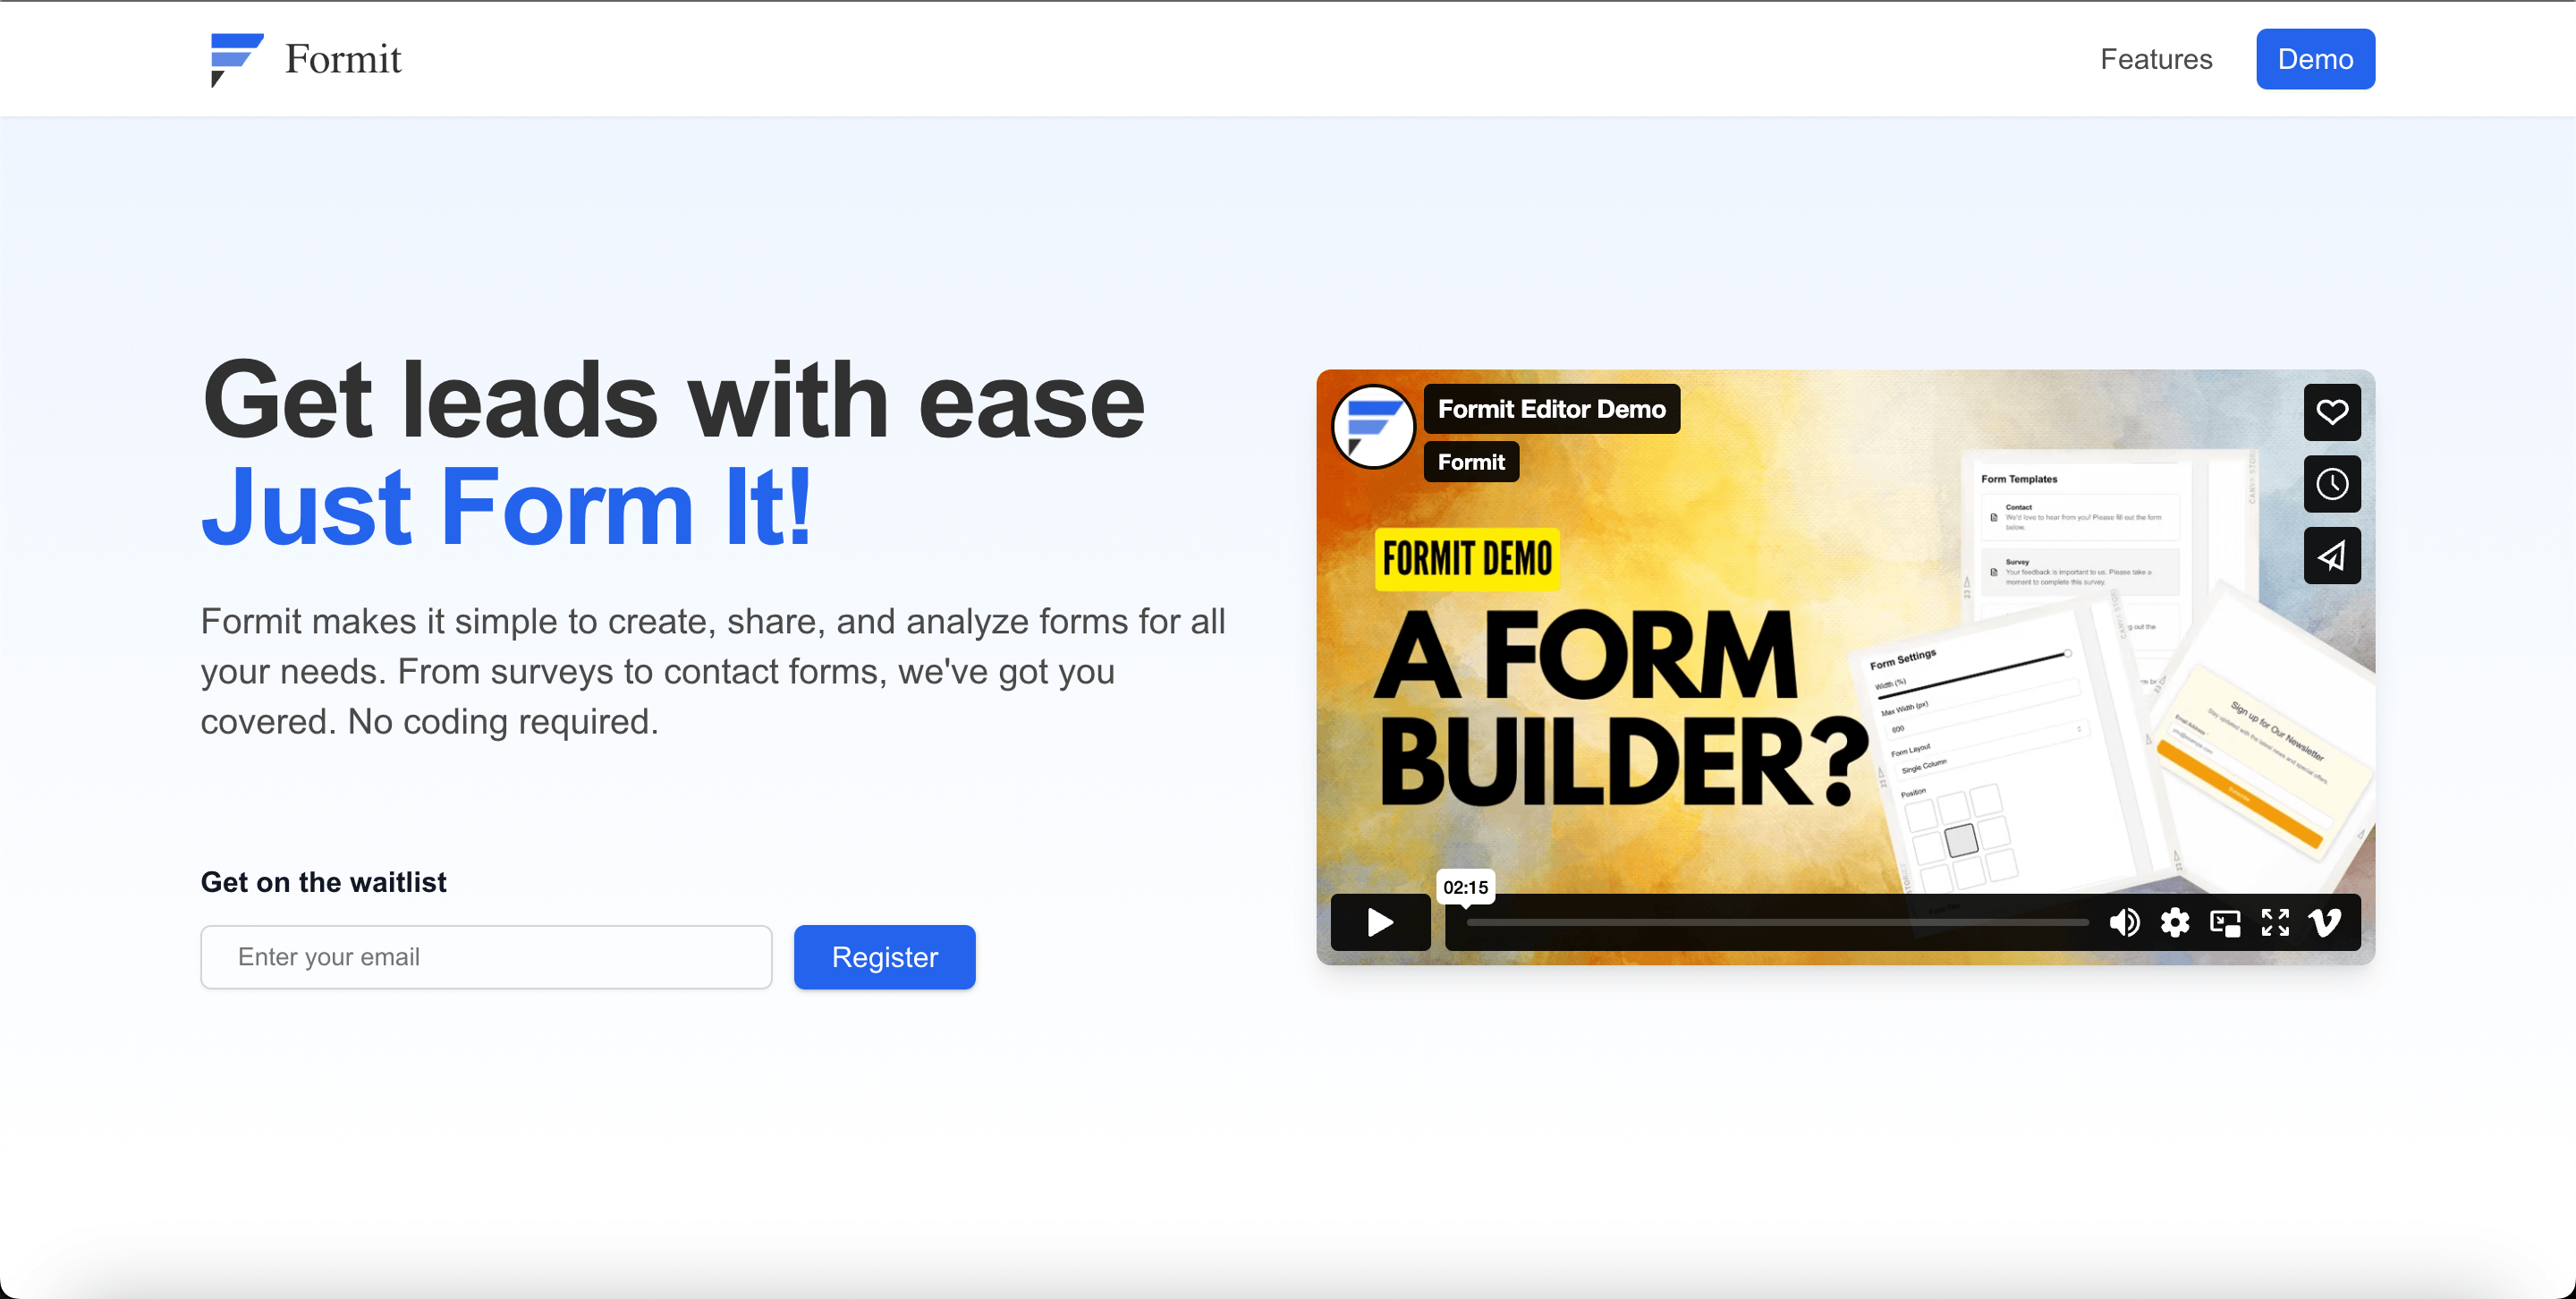Click the Vimeo logo in the player
This screenshot has width=2576, height=1299.
pyautogui.click(x=2325, y=922)
